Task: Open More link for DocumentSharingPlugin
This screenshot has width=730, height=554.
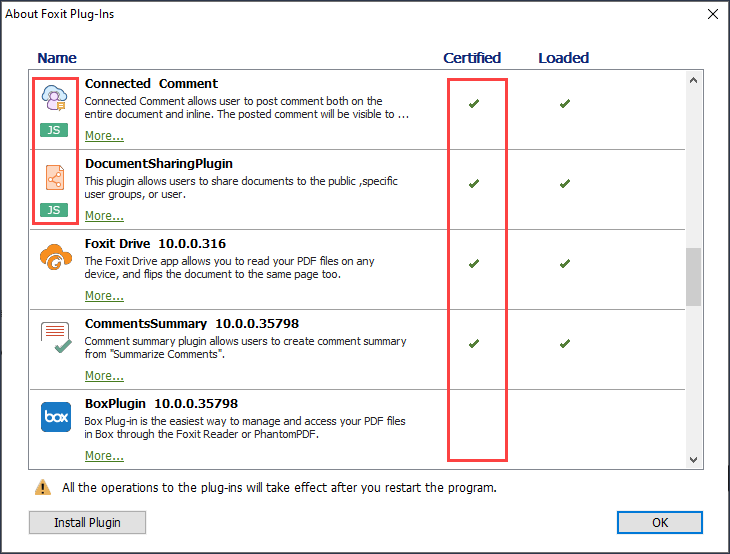Action: pyautogui.click(x=104, y=216)
